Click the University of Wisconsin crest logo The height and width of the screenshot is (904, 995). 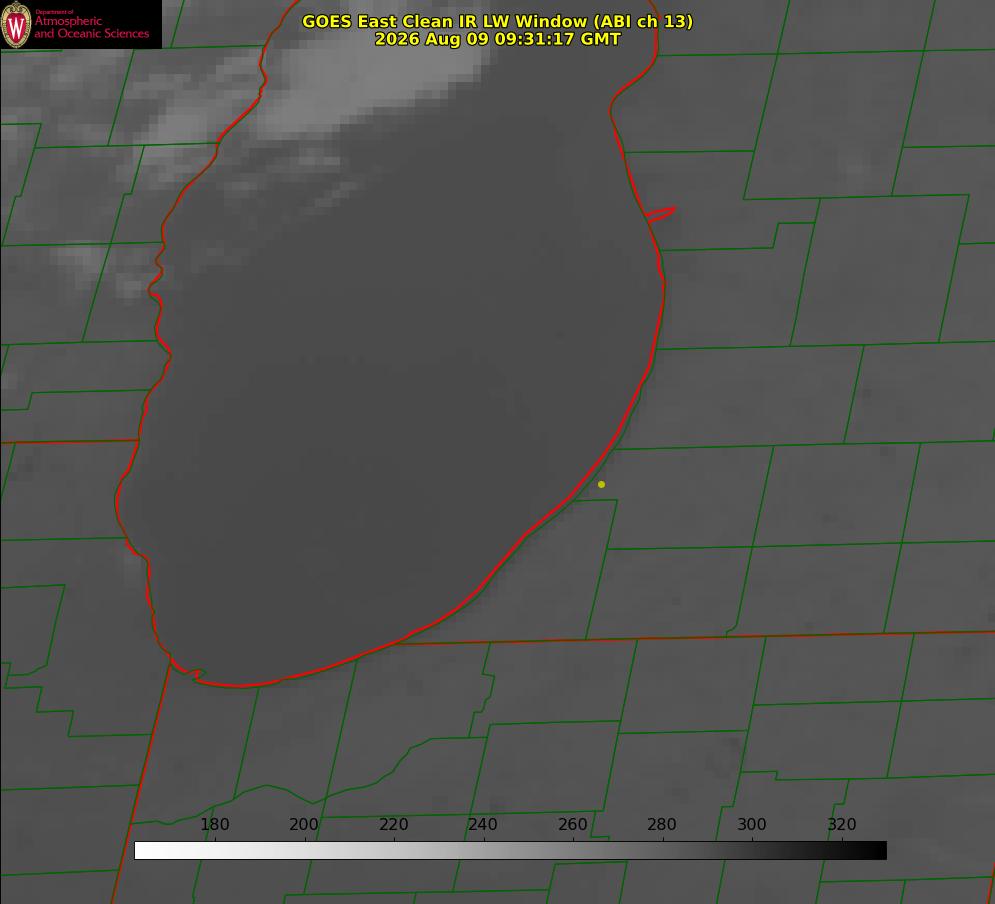pyautogui.click(x=16, y=24)
